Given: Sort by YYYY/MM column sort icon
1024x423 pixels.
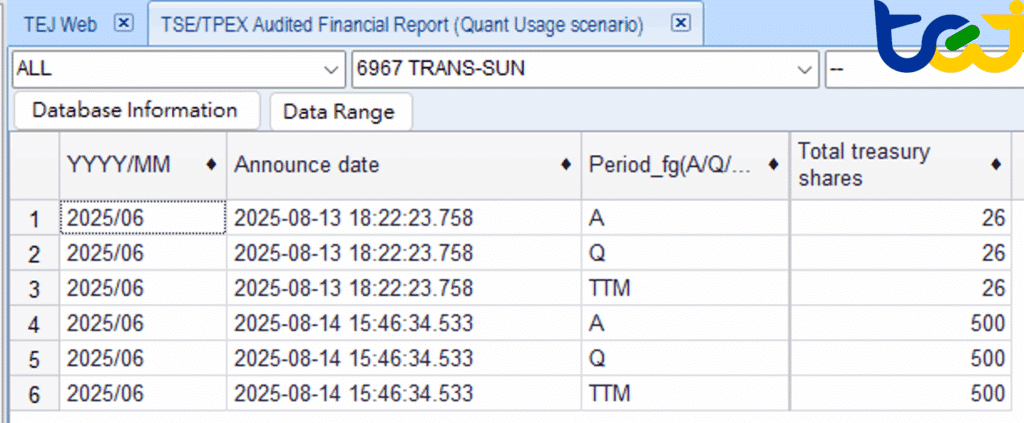Looking at the screenshot, I should pos(211,165).
